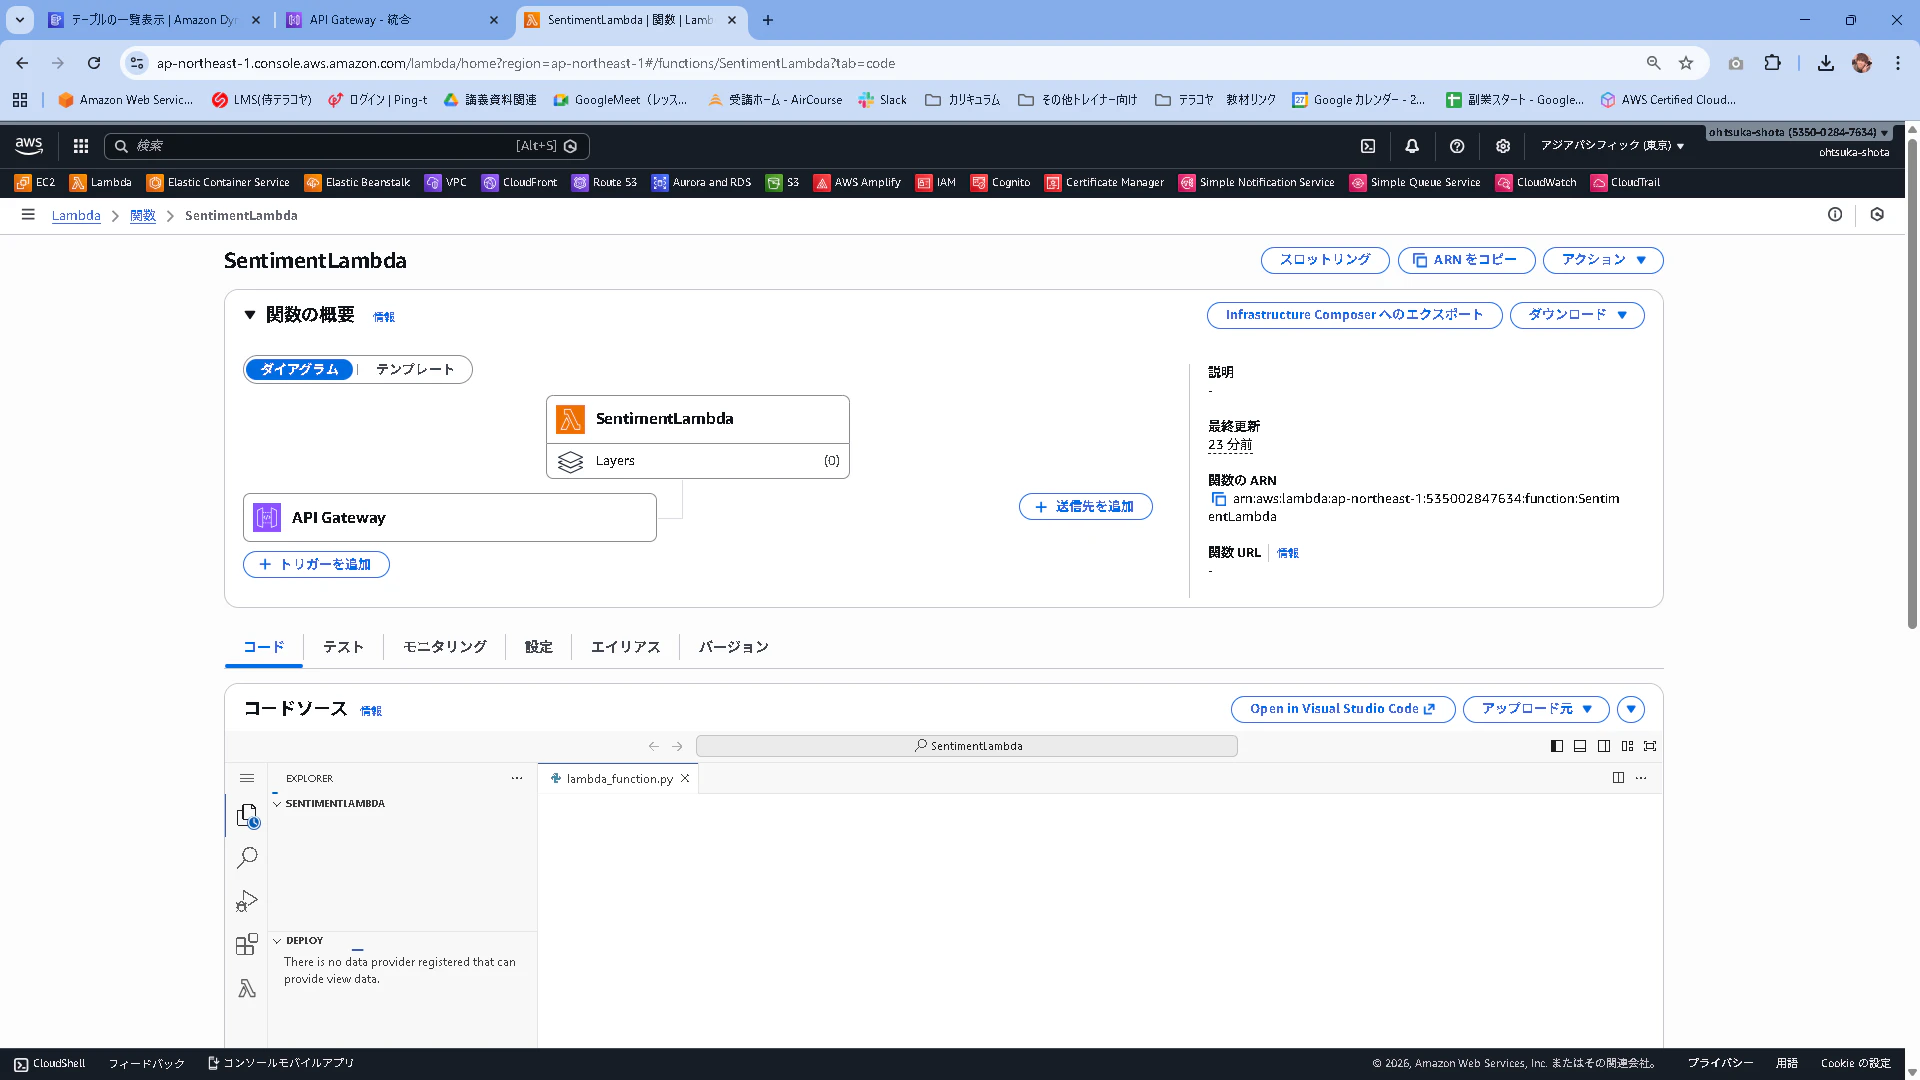Screen dimensions: 1920x1080
Task: Switch to the テスト tab
Action: [343, 648]
